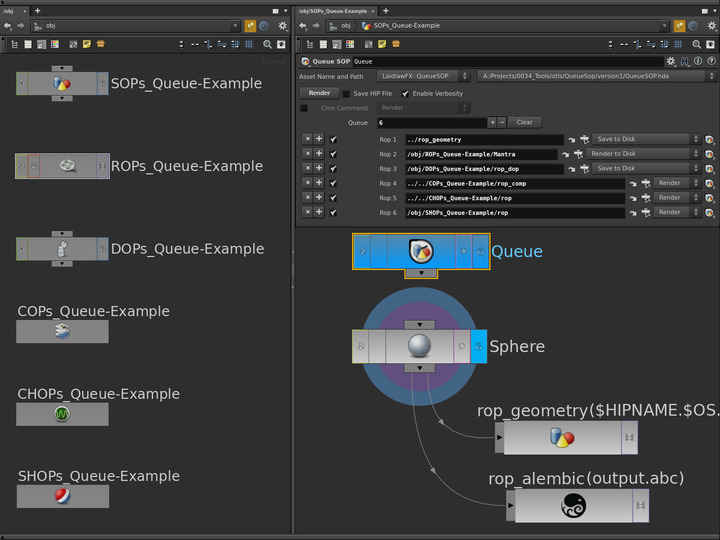Click sticky note icon in left network toolbar
Viewport: 720px width, 540px height.
pos(87,44)
